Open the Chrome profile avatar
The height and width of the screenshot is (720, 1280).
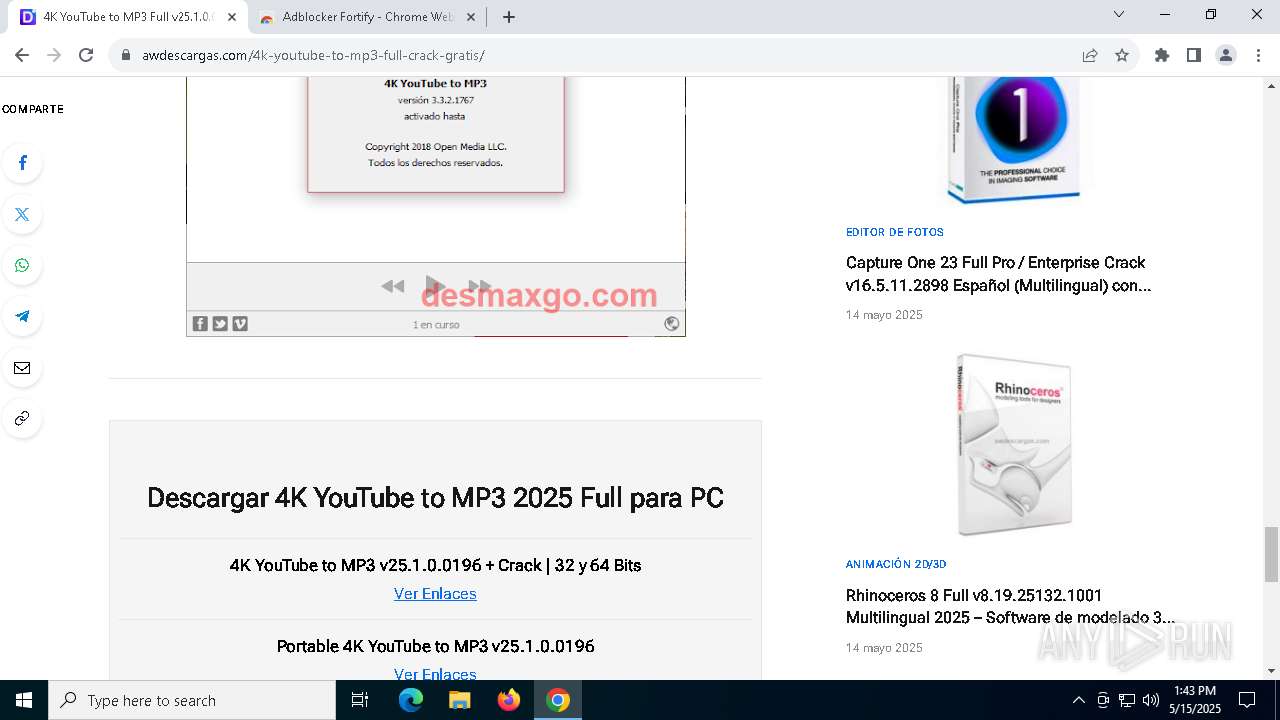coord(1226,55)
